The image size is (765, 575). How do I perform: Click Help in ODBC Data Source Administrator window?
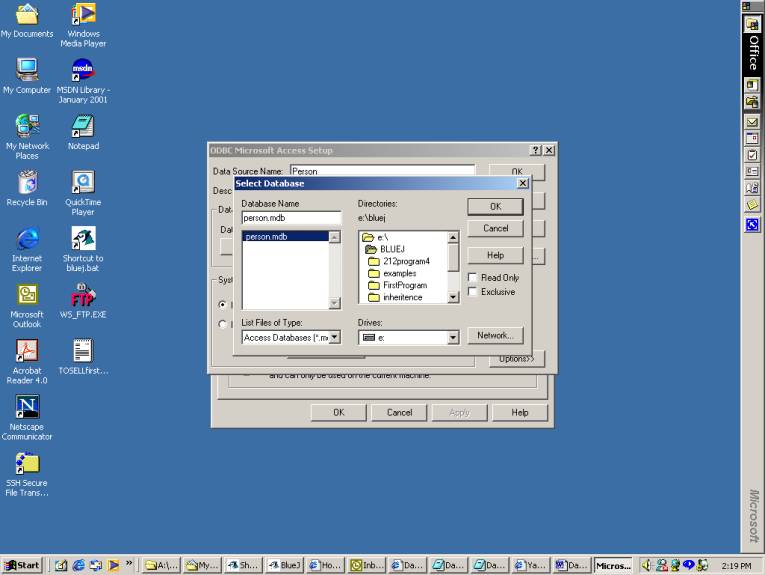pyautogui.click(x=520, y=413)
